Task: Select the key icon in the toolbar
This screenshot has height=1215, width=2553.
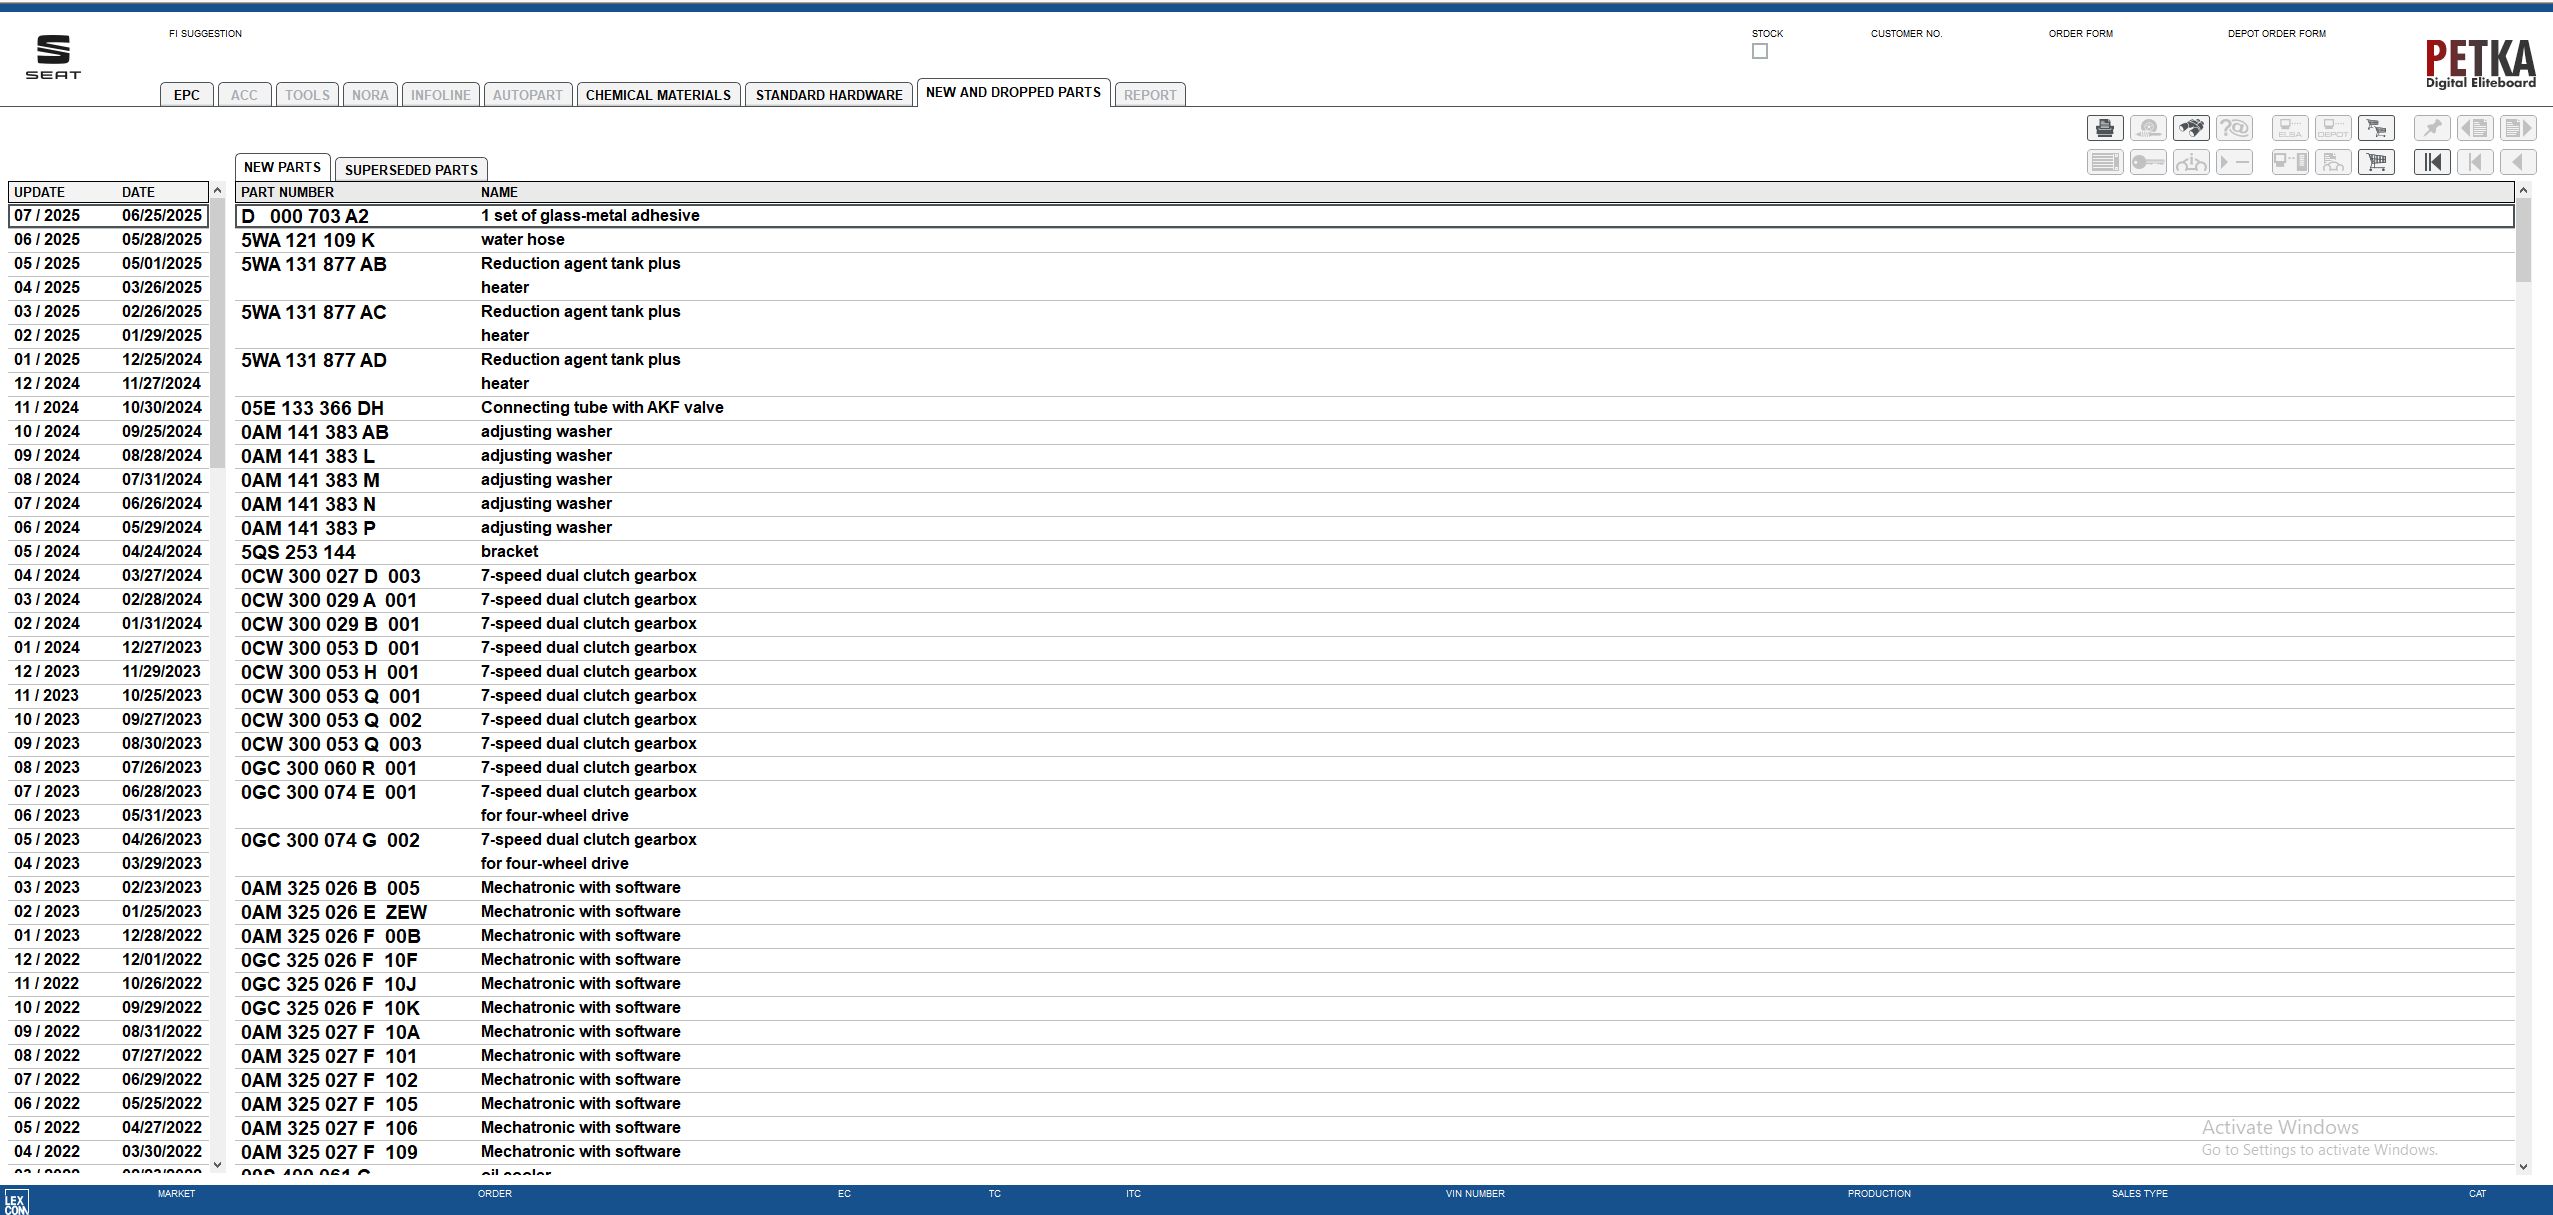Action: point(2148,161)
